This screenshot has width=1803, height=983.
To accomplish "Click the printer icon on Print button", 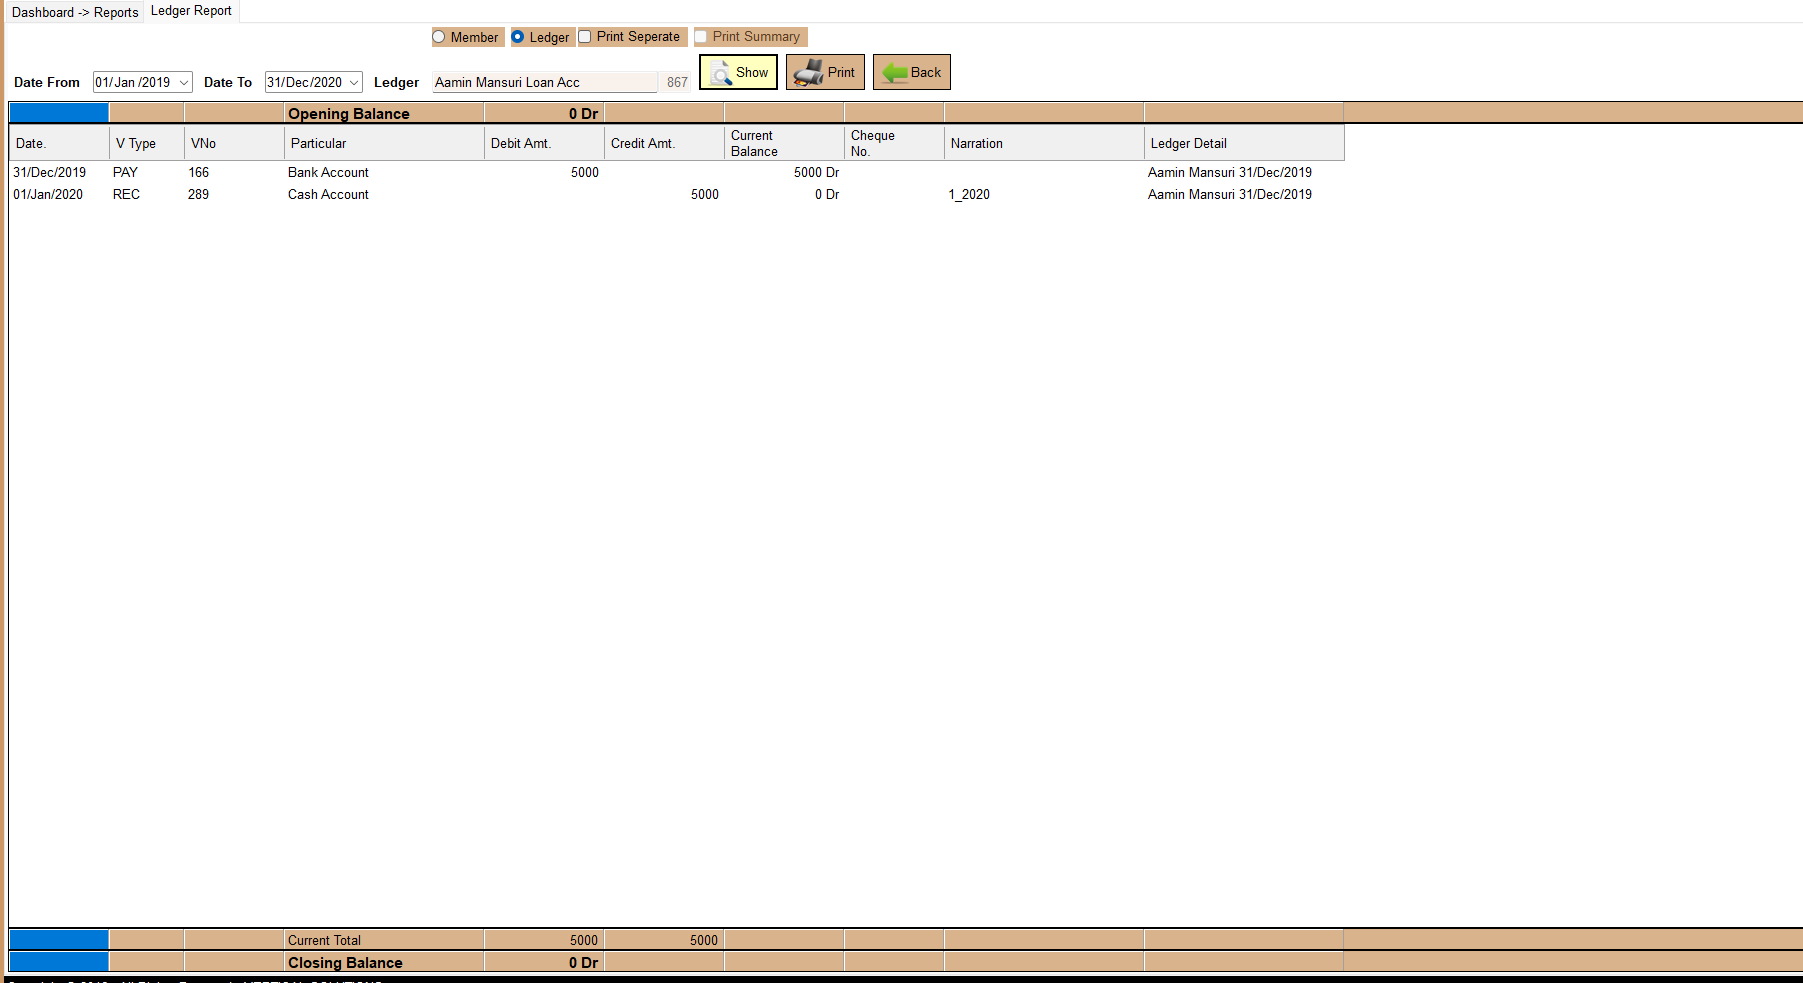I will coord(808,72).
